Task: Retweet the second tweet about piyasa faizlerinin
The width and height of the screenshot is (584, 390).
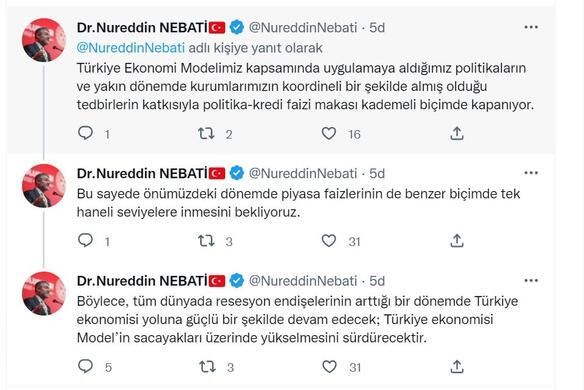Action: (206, 241)
